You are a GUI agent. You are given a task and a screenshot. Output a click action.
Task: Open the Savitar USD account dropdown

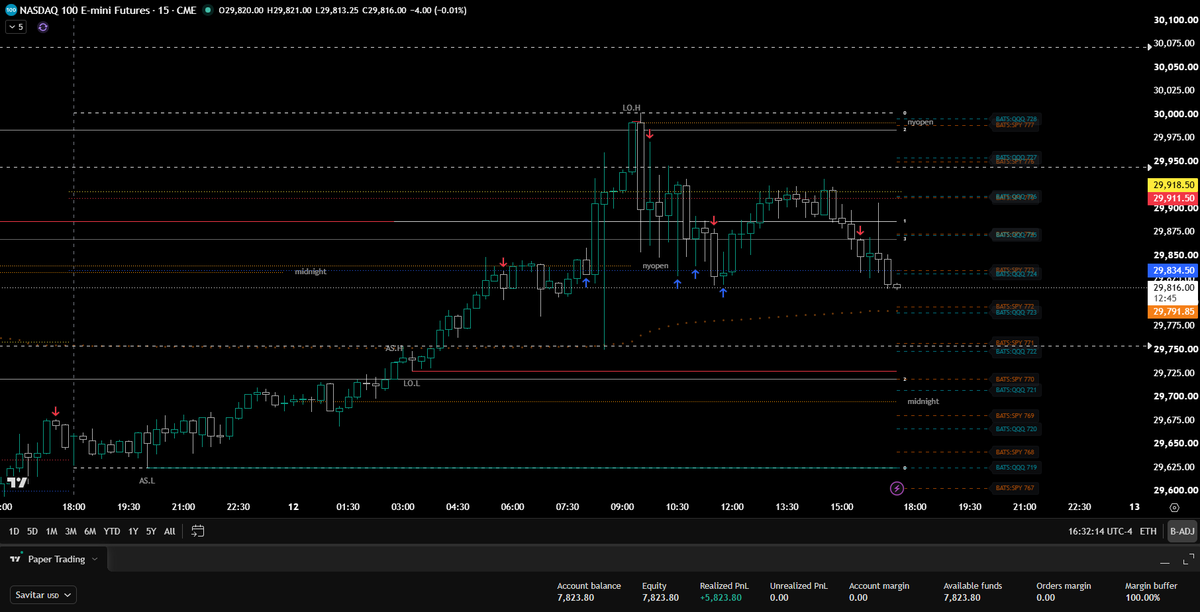[44, 595]
